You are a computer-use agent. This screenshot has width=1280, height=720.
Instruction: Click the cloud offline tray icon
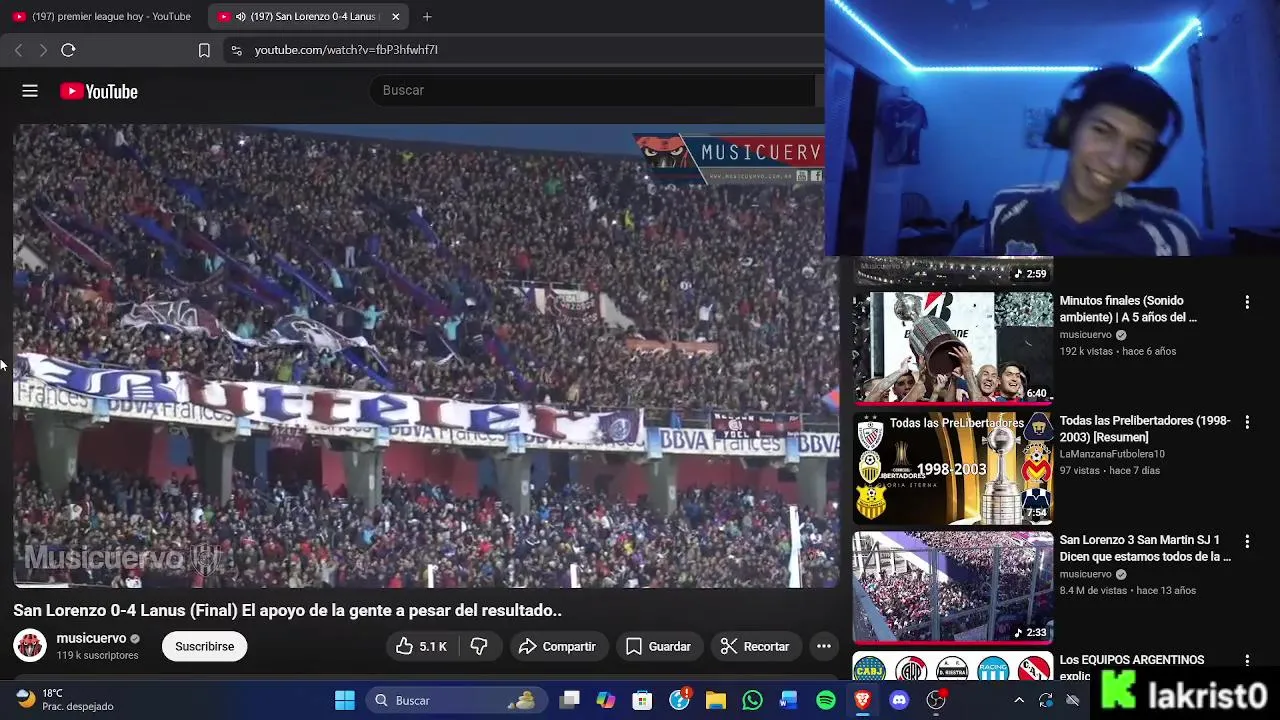pyautogui.click(x=1073, y=700)
